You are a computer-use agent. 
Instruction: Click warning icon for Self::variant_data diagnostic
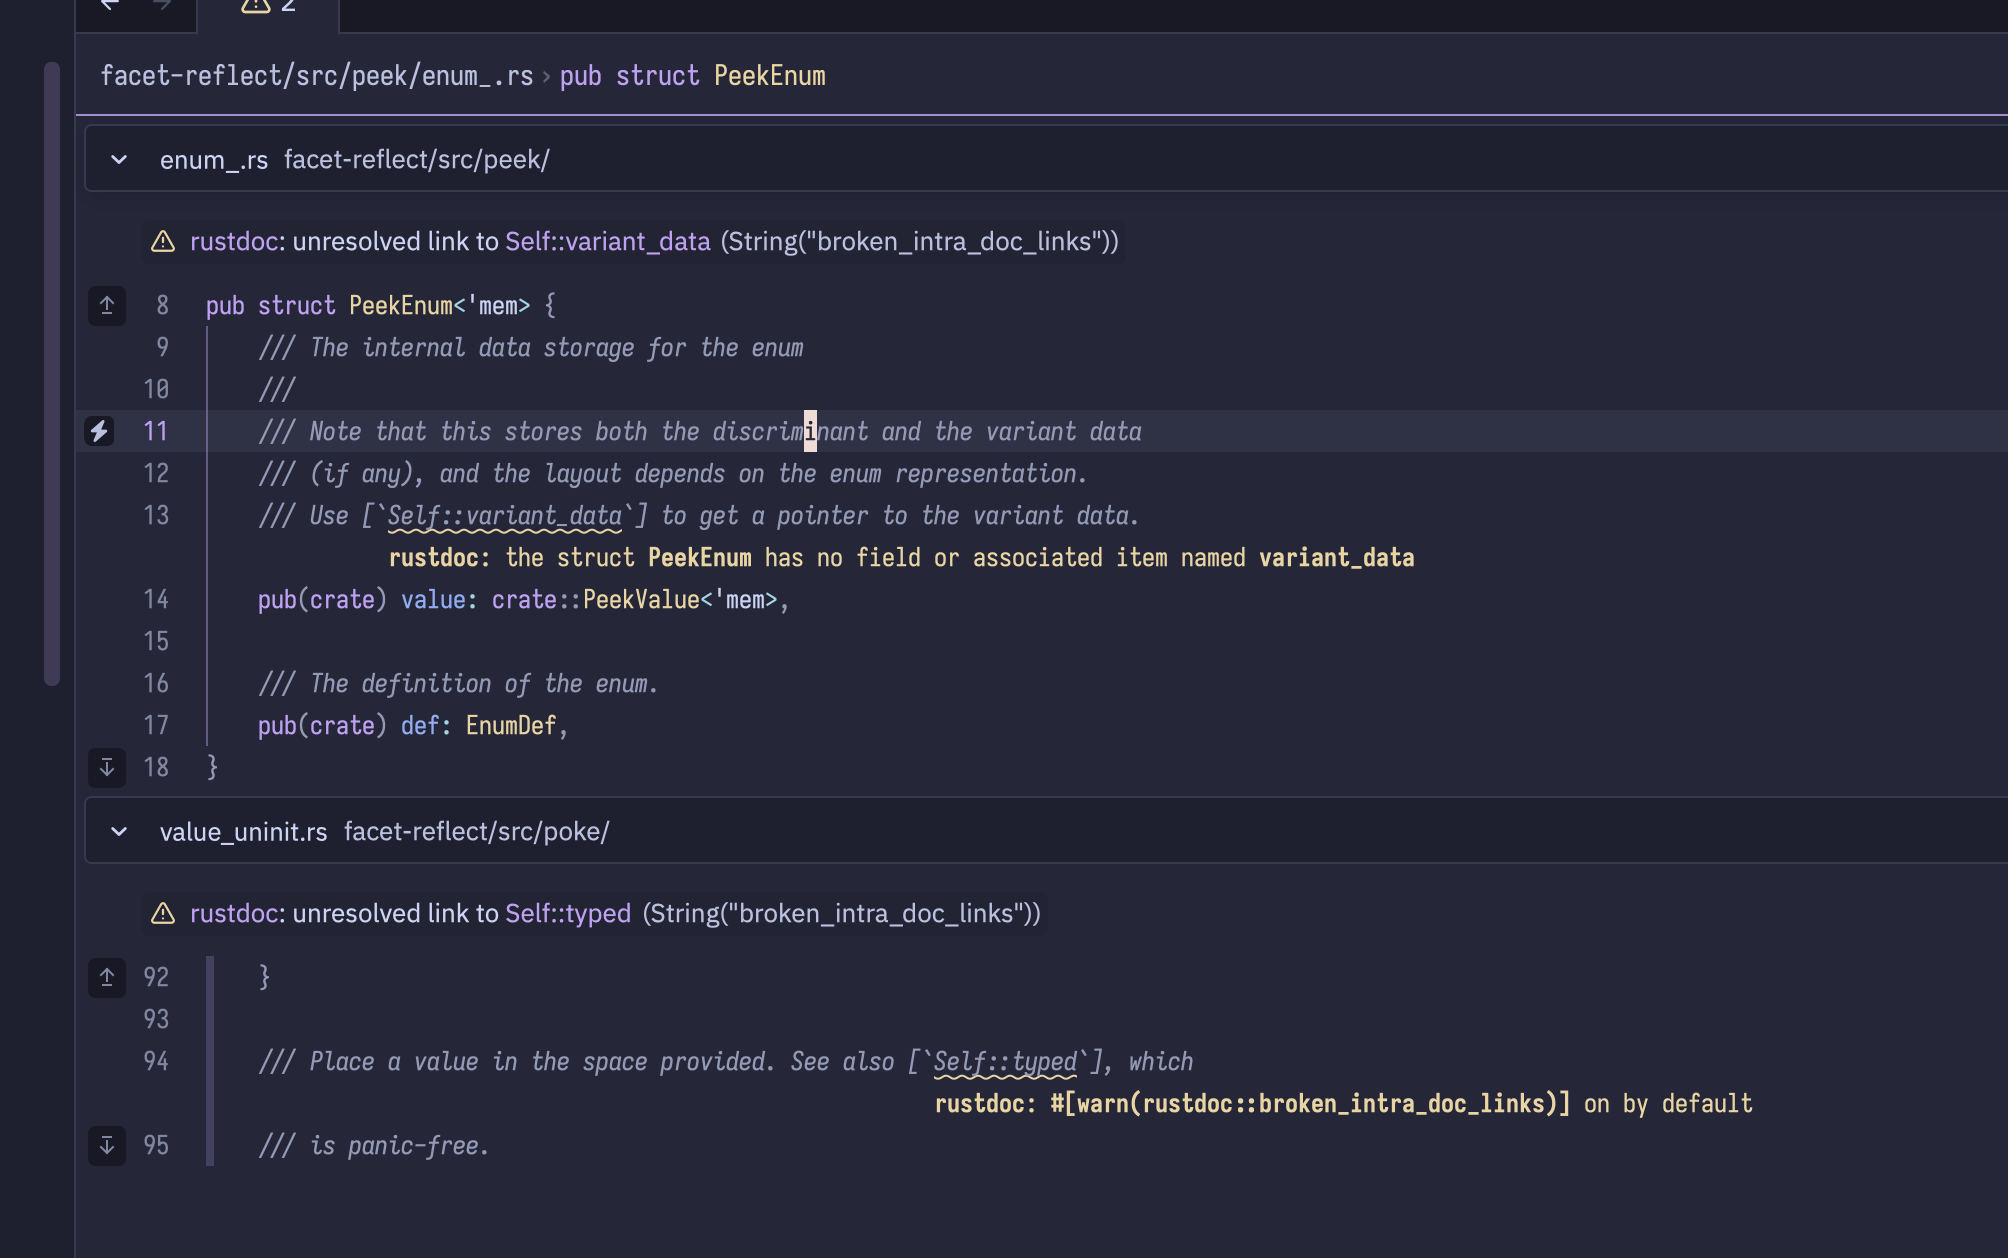point(163,242)
